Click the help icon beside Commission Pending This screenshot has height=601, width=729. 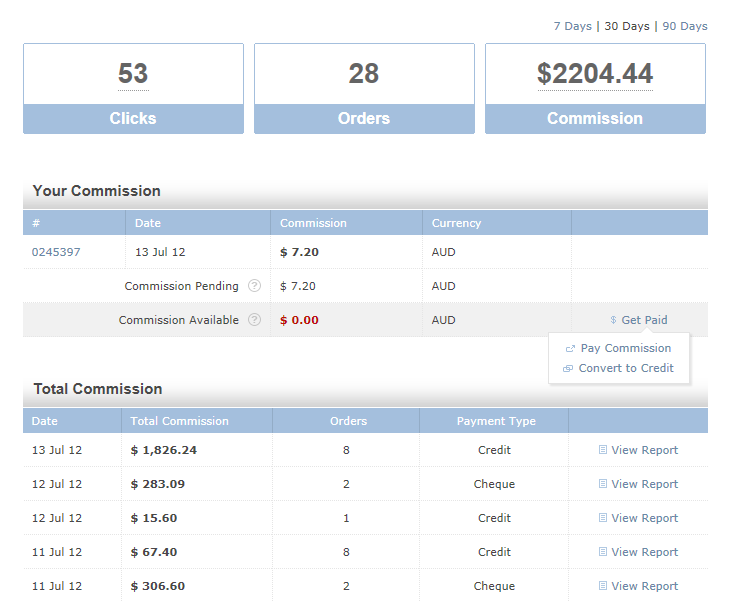[x=254, y=286]
